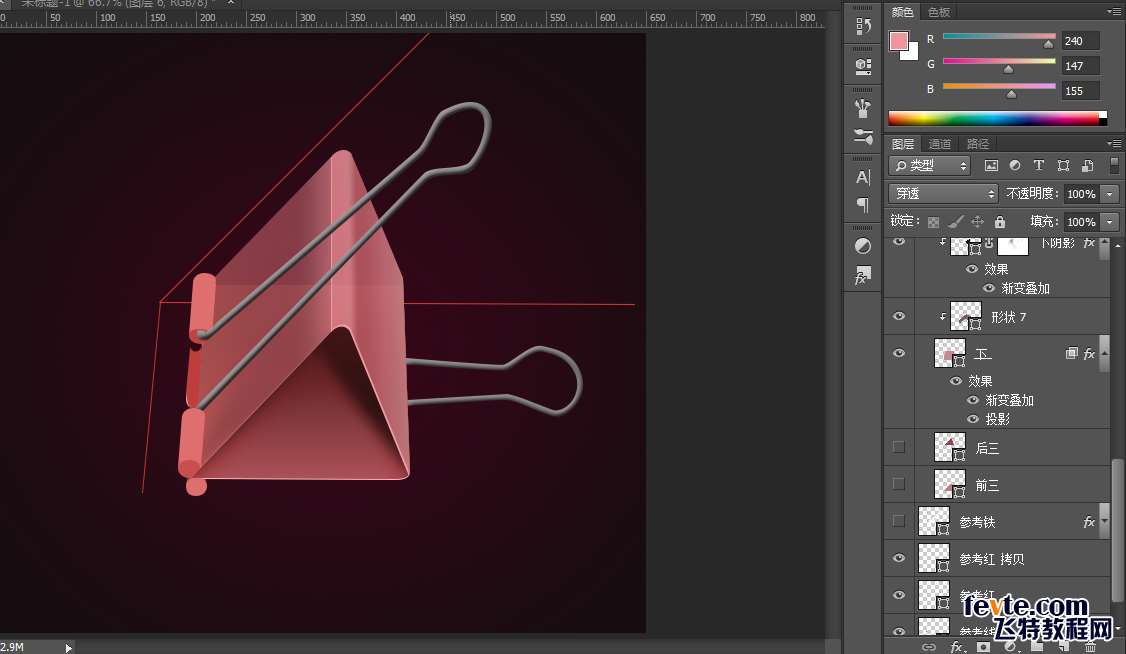Click the foreground color swatch
Viewport: 1126px width, 654px height.
click(x=898, y=41)
